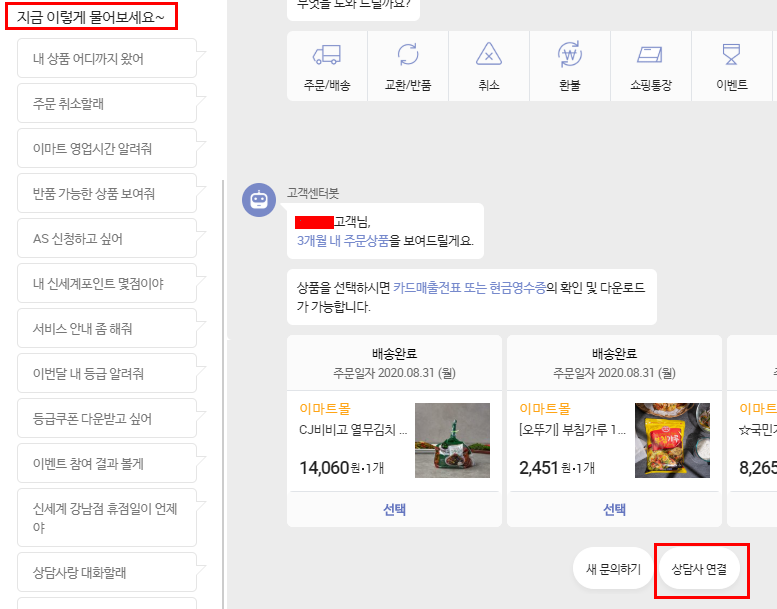777x609 pixels.
Task: Ask '신세계 강남점 휴점일이 언제야'
Action: click(107, 518)
